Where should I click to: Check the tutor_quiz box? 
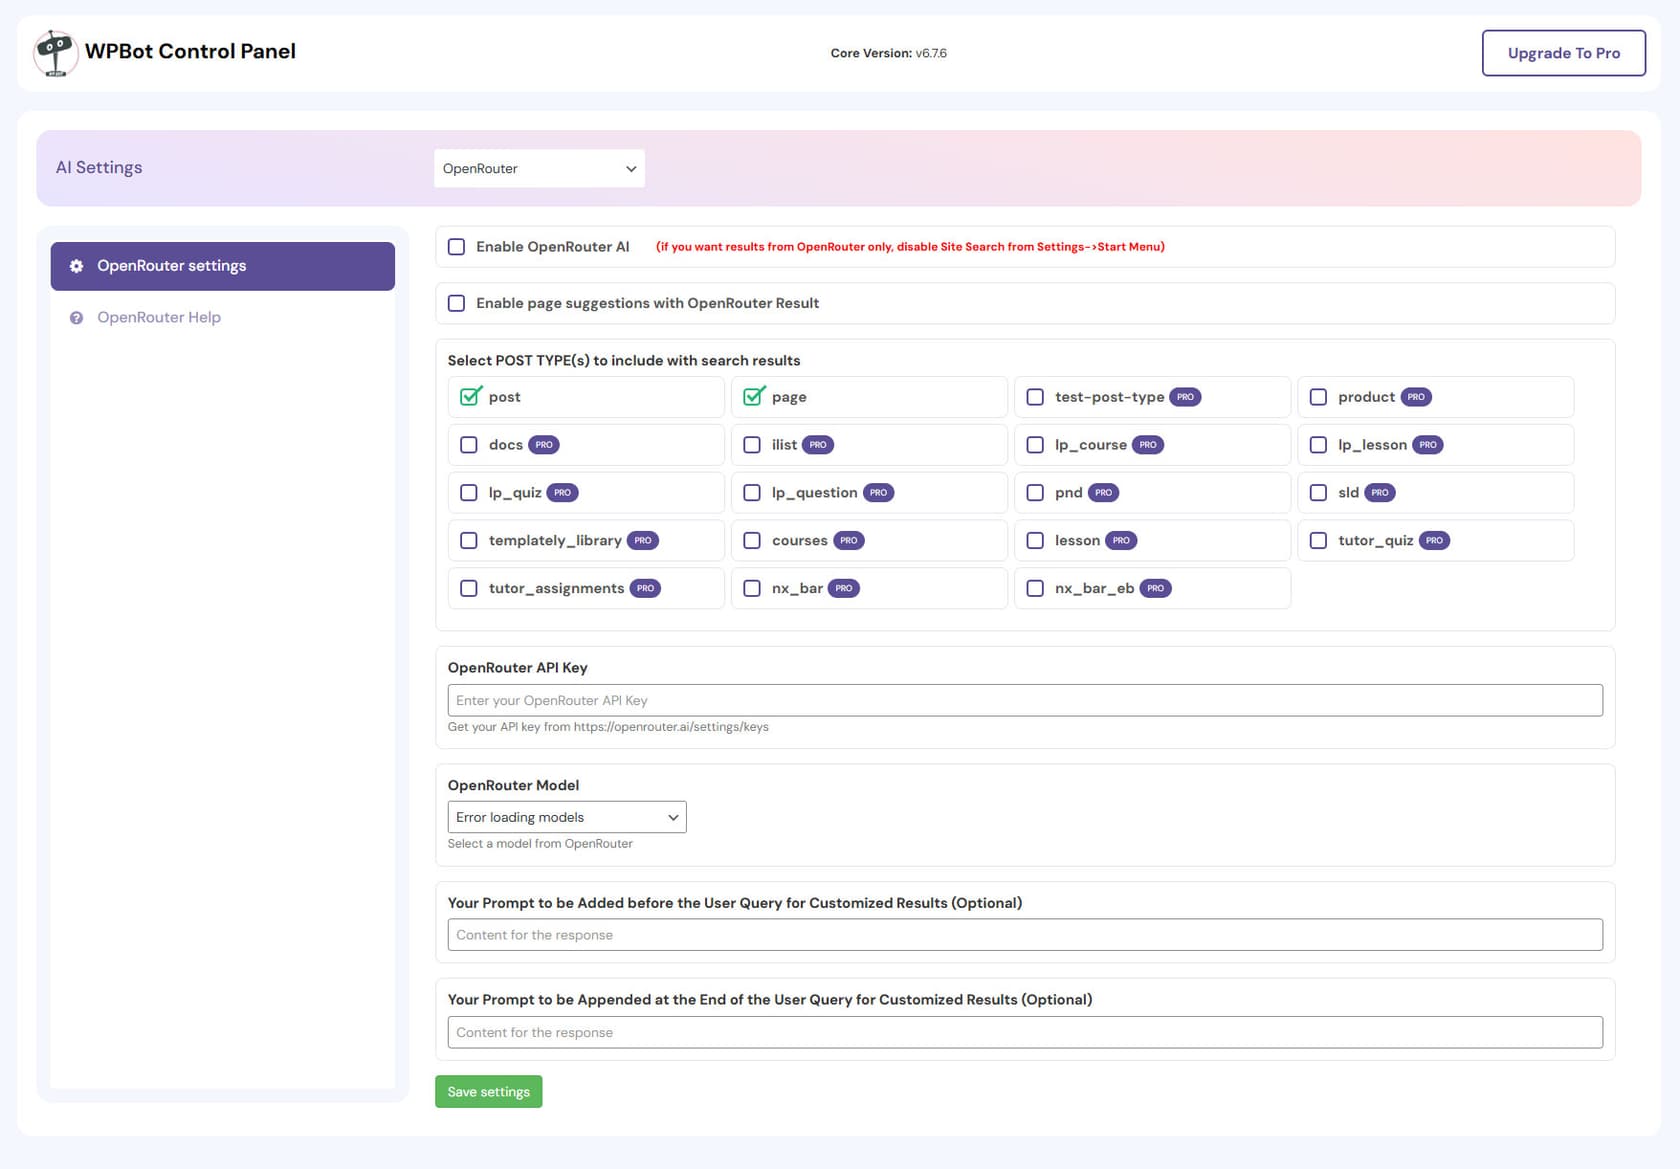[x=1318, y=541]
